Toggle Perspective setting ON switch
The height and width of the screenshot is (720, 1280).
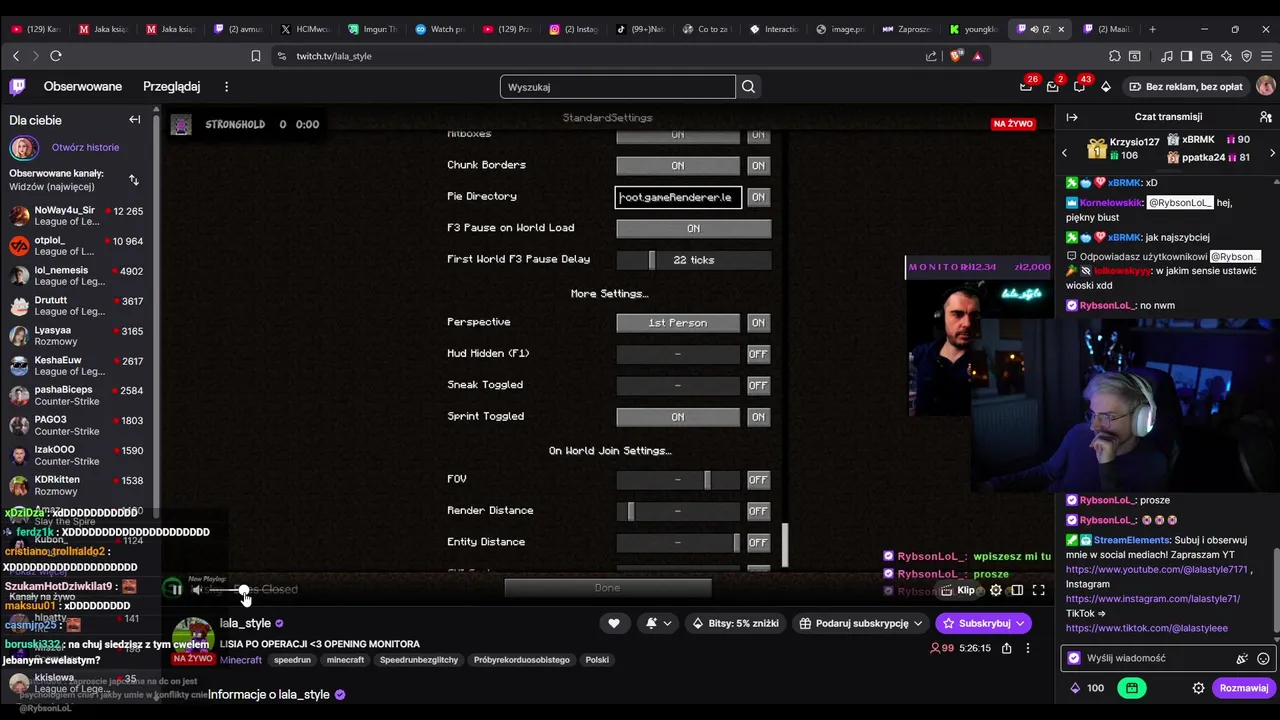759,323
